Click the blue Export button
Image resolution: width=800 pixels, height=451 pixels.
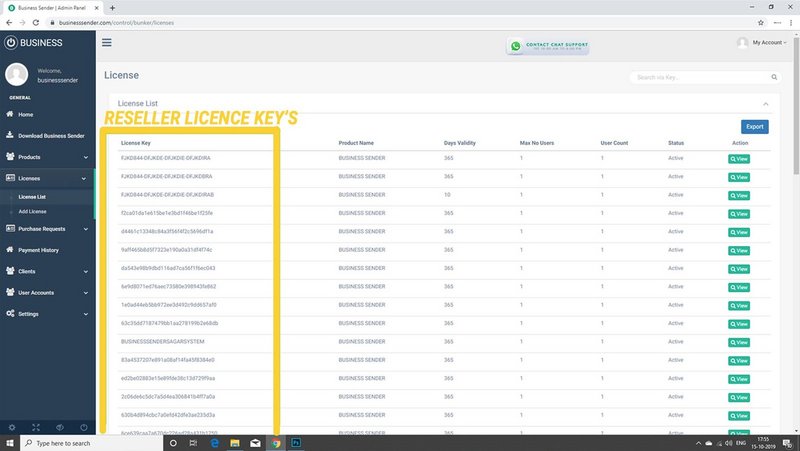755,127
